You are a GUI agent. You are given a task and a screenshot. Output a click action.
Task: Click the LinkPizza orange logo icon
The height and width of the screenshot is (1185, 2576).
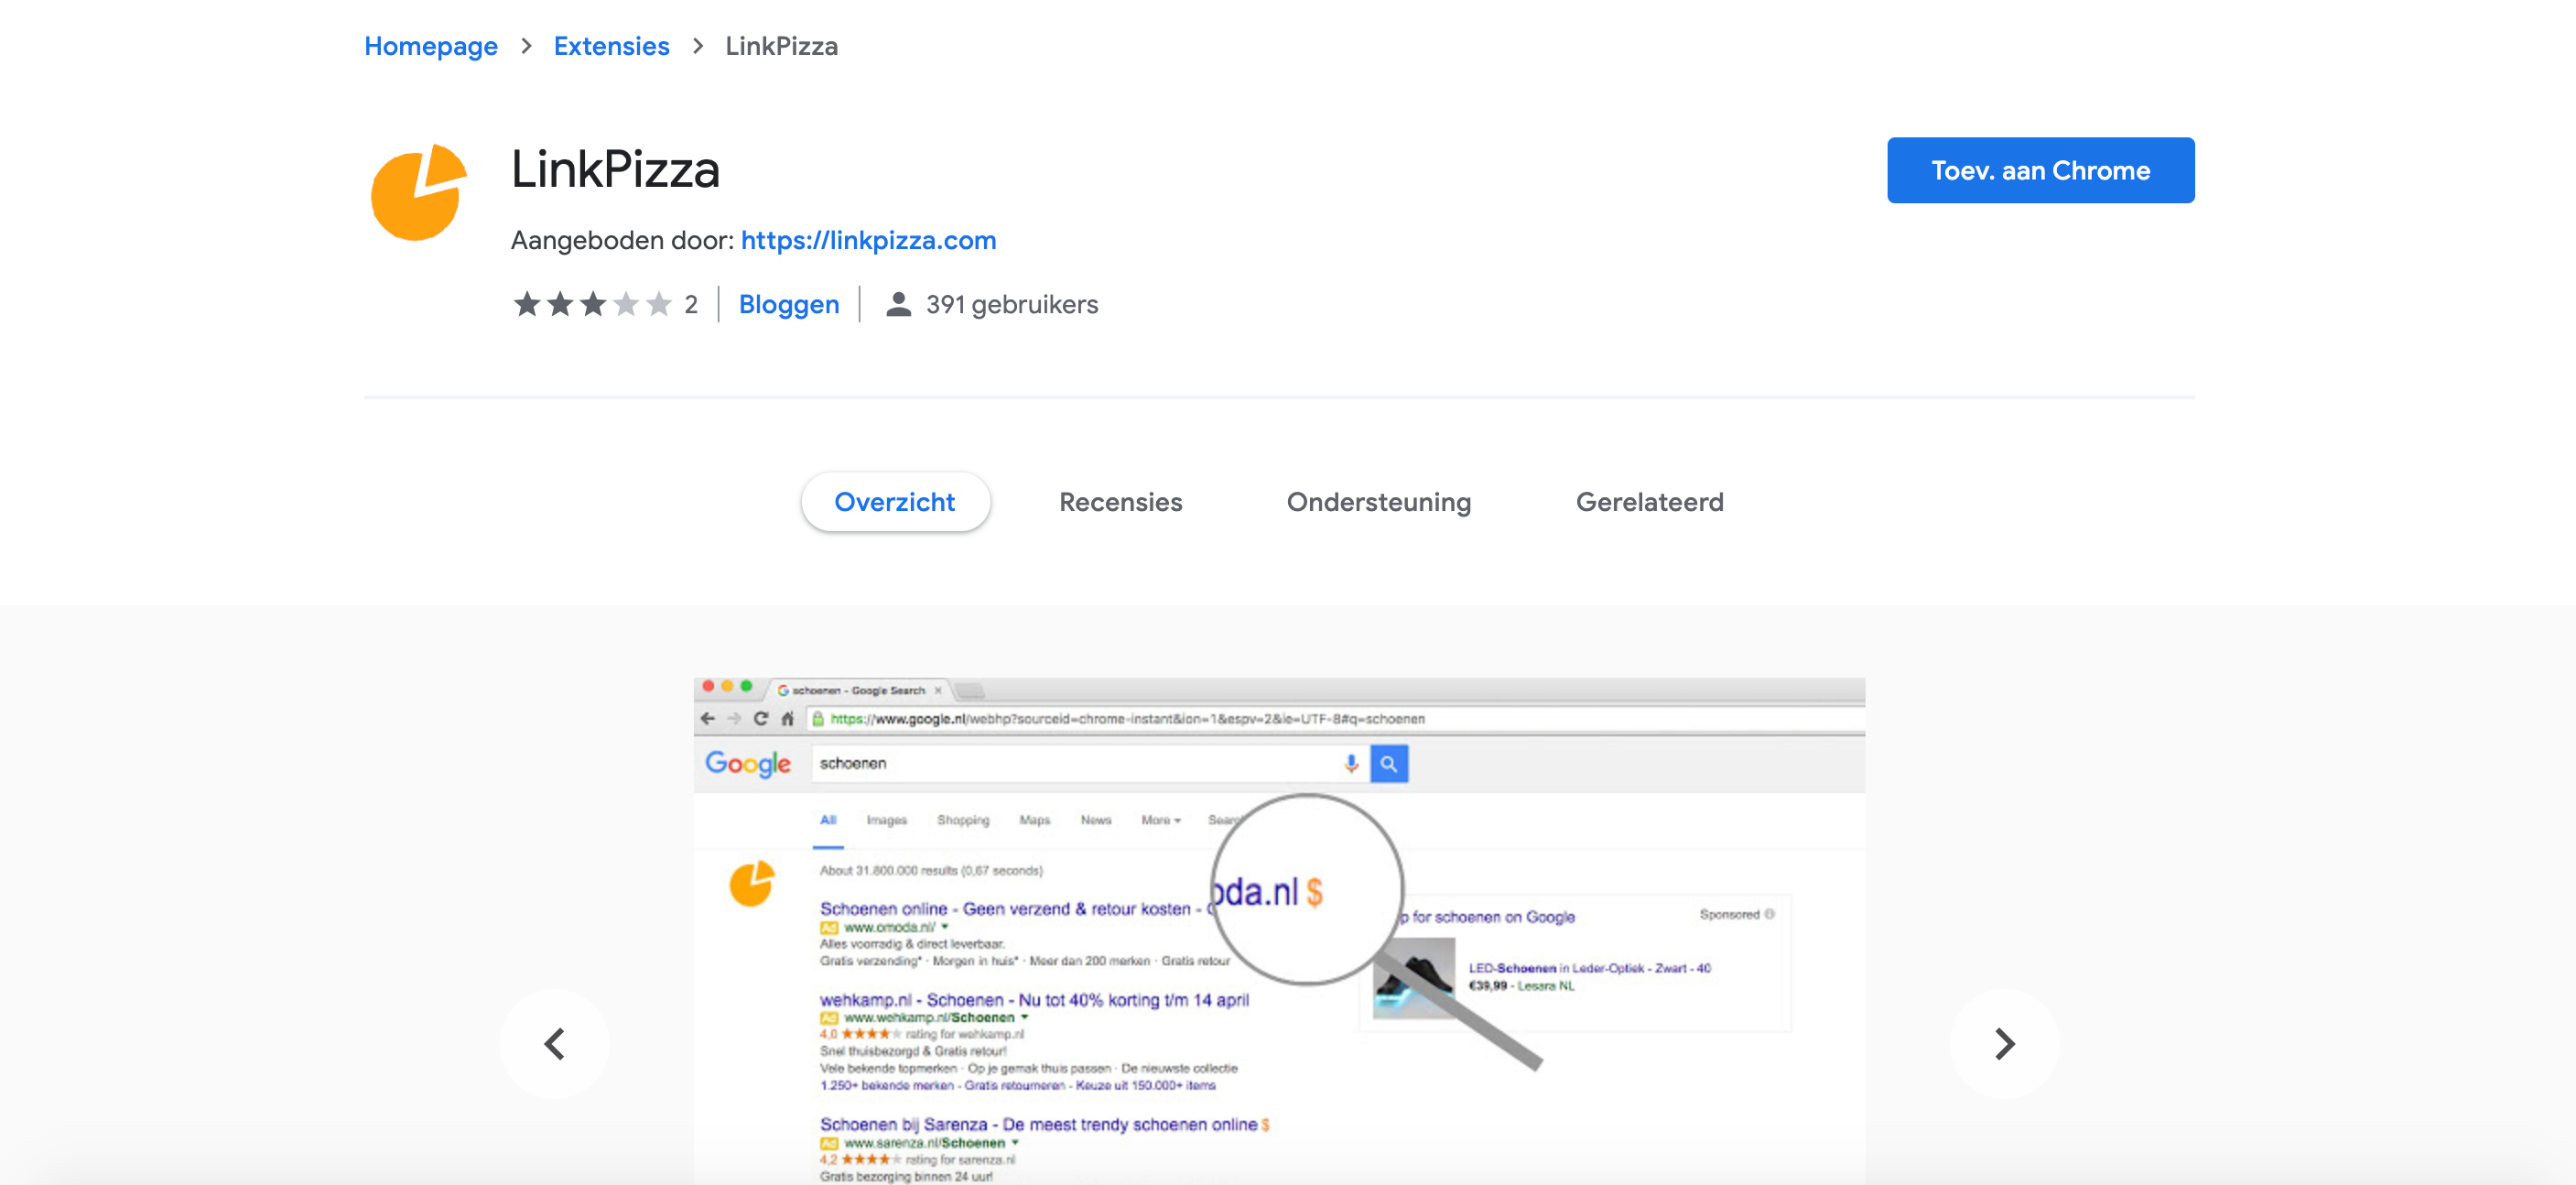tap(418, 191)
